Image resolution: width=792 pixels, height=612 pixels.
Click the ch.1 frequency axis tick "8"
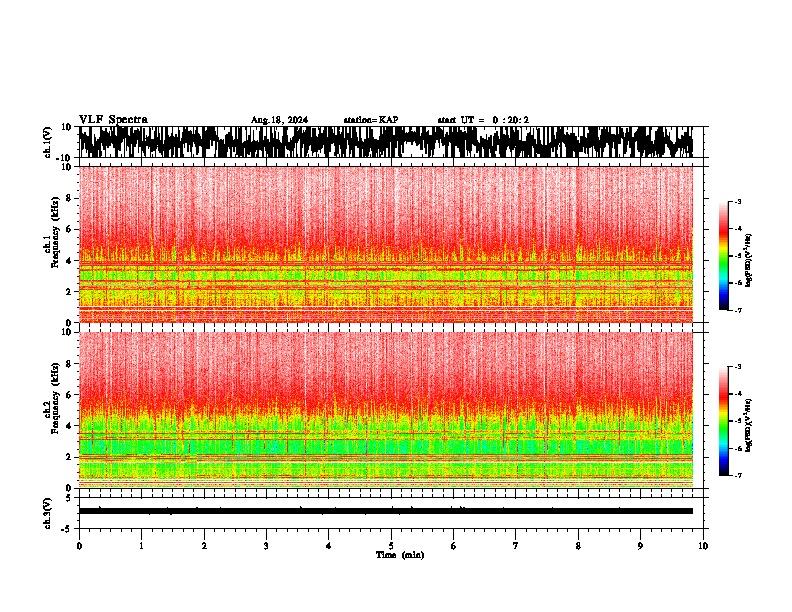69,198
